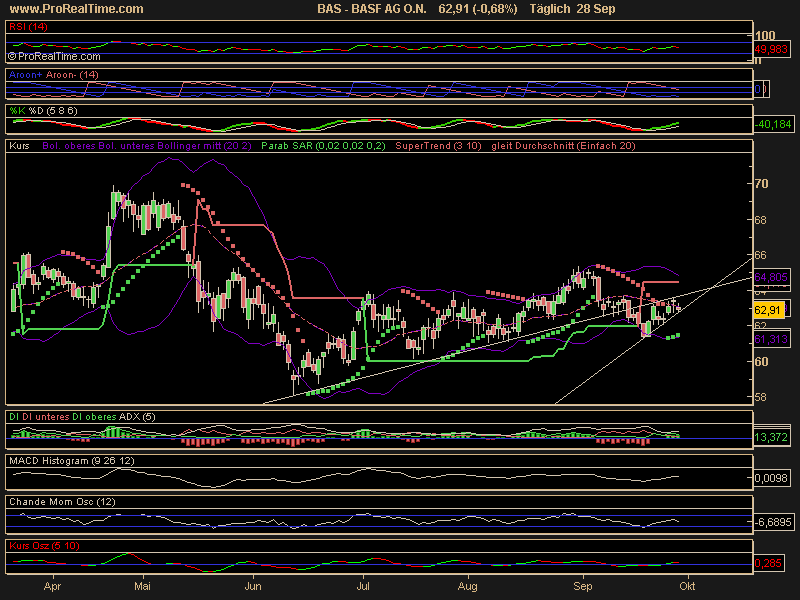Select the SuperTrend (3 10) legend
Image resolution: width=800 pixels, height=600 pixels.
(x=438, y=145)
